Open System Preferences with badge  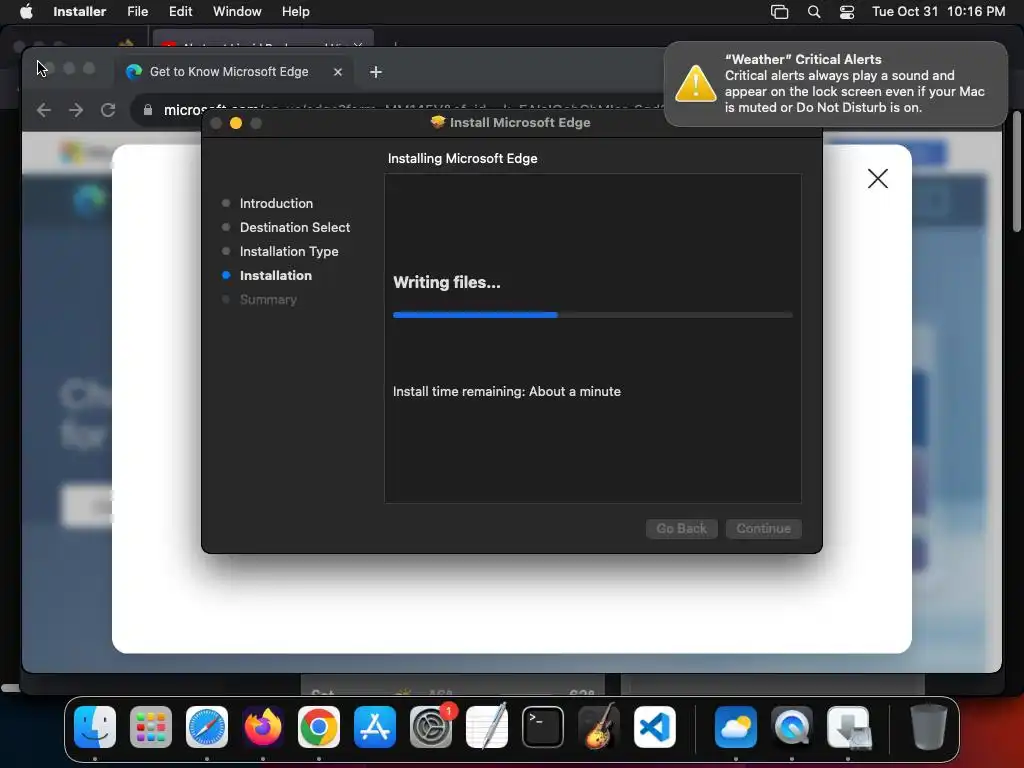coord(431,727)
